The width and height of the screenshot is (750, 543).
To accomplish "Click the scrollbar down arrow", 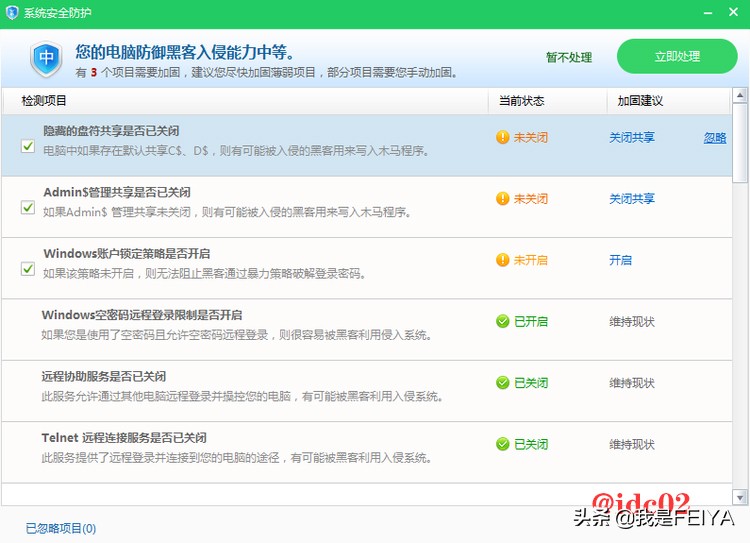I will 740,498.
